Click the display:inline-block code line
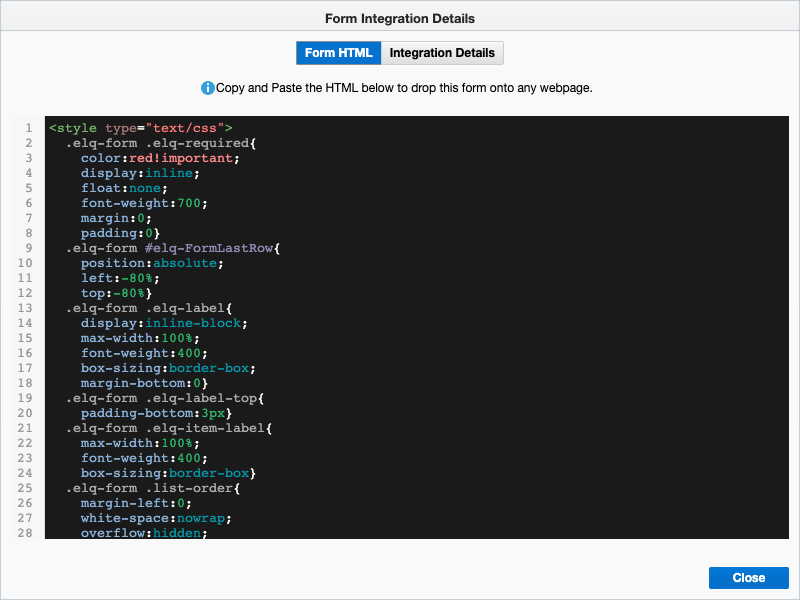This screenshot has height=600, width=800. tap(163, 323)
